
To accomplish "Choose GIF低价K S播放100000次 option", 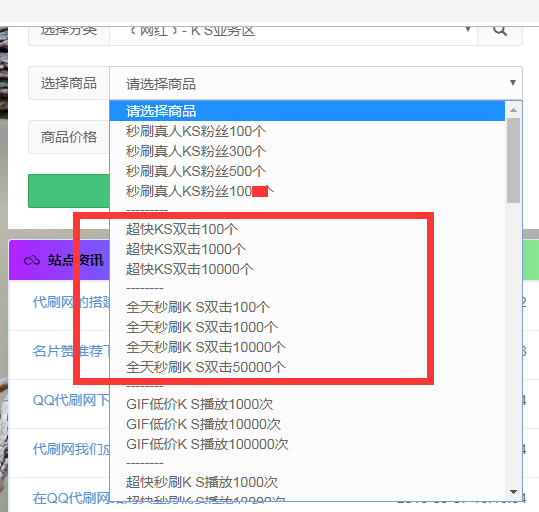I will pyautogui.click(x=307, y=444).
